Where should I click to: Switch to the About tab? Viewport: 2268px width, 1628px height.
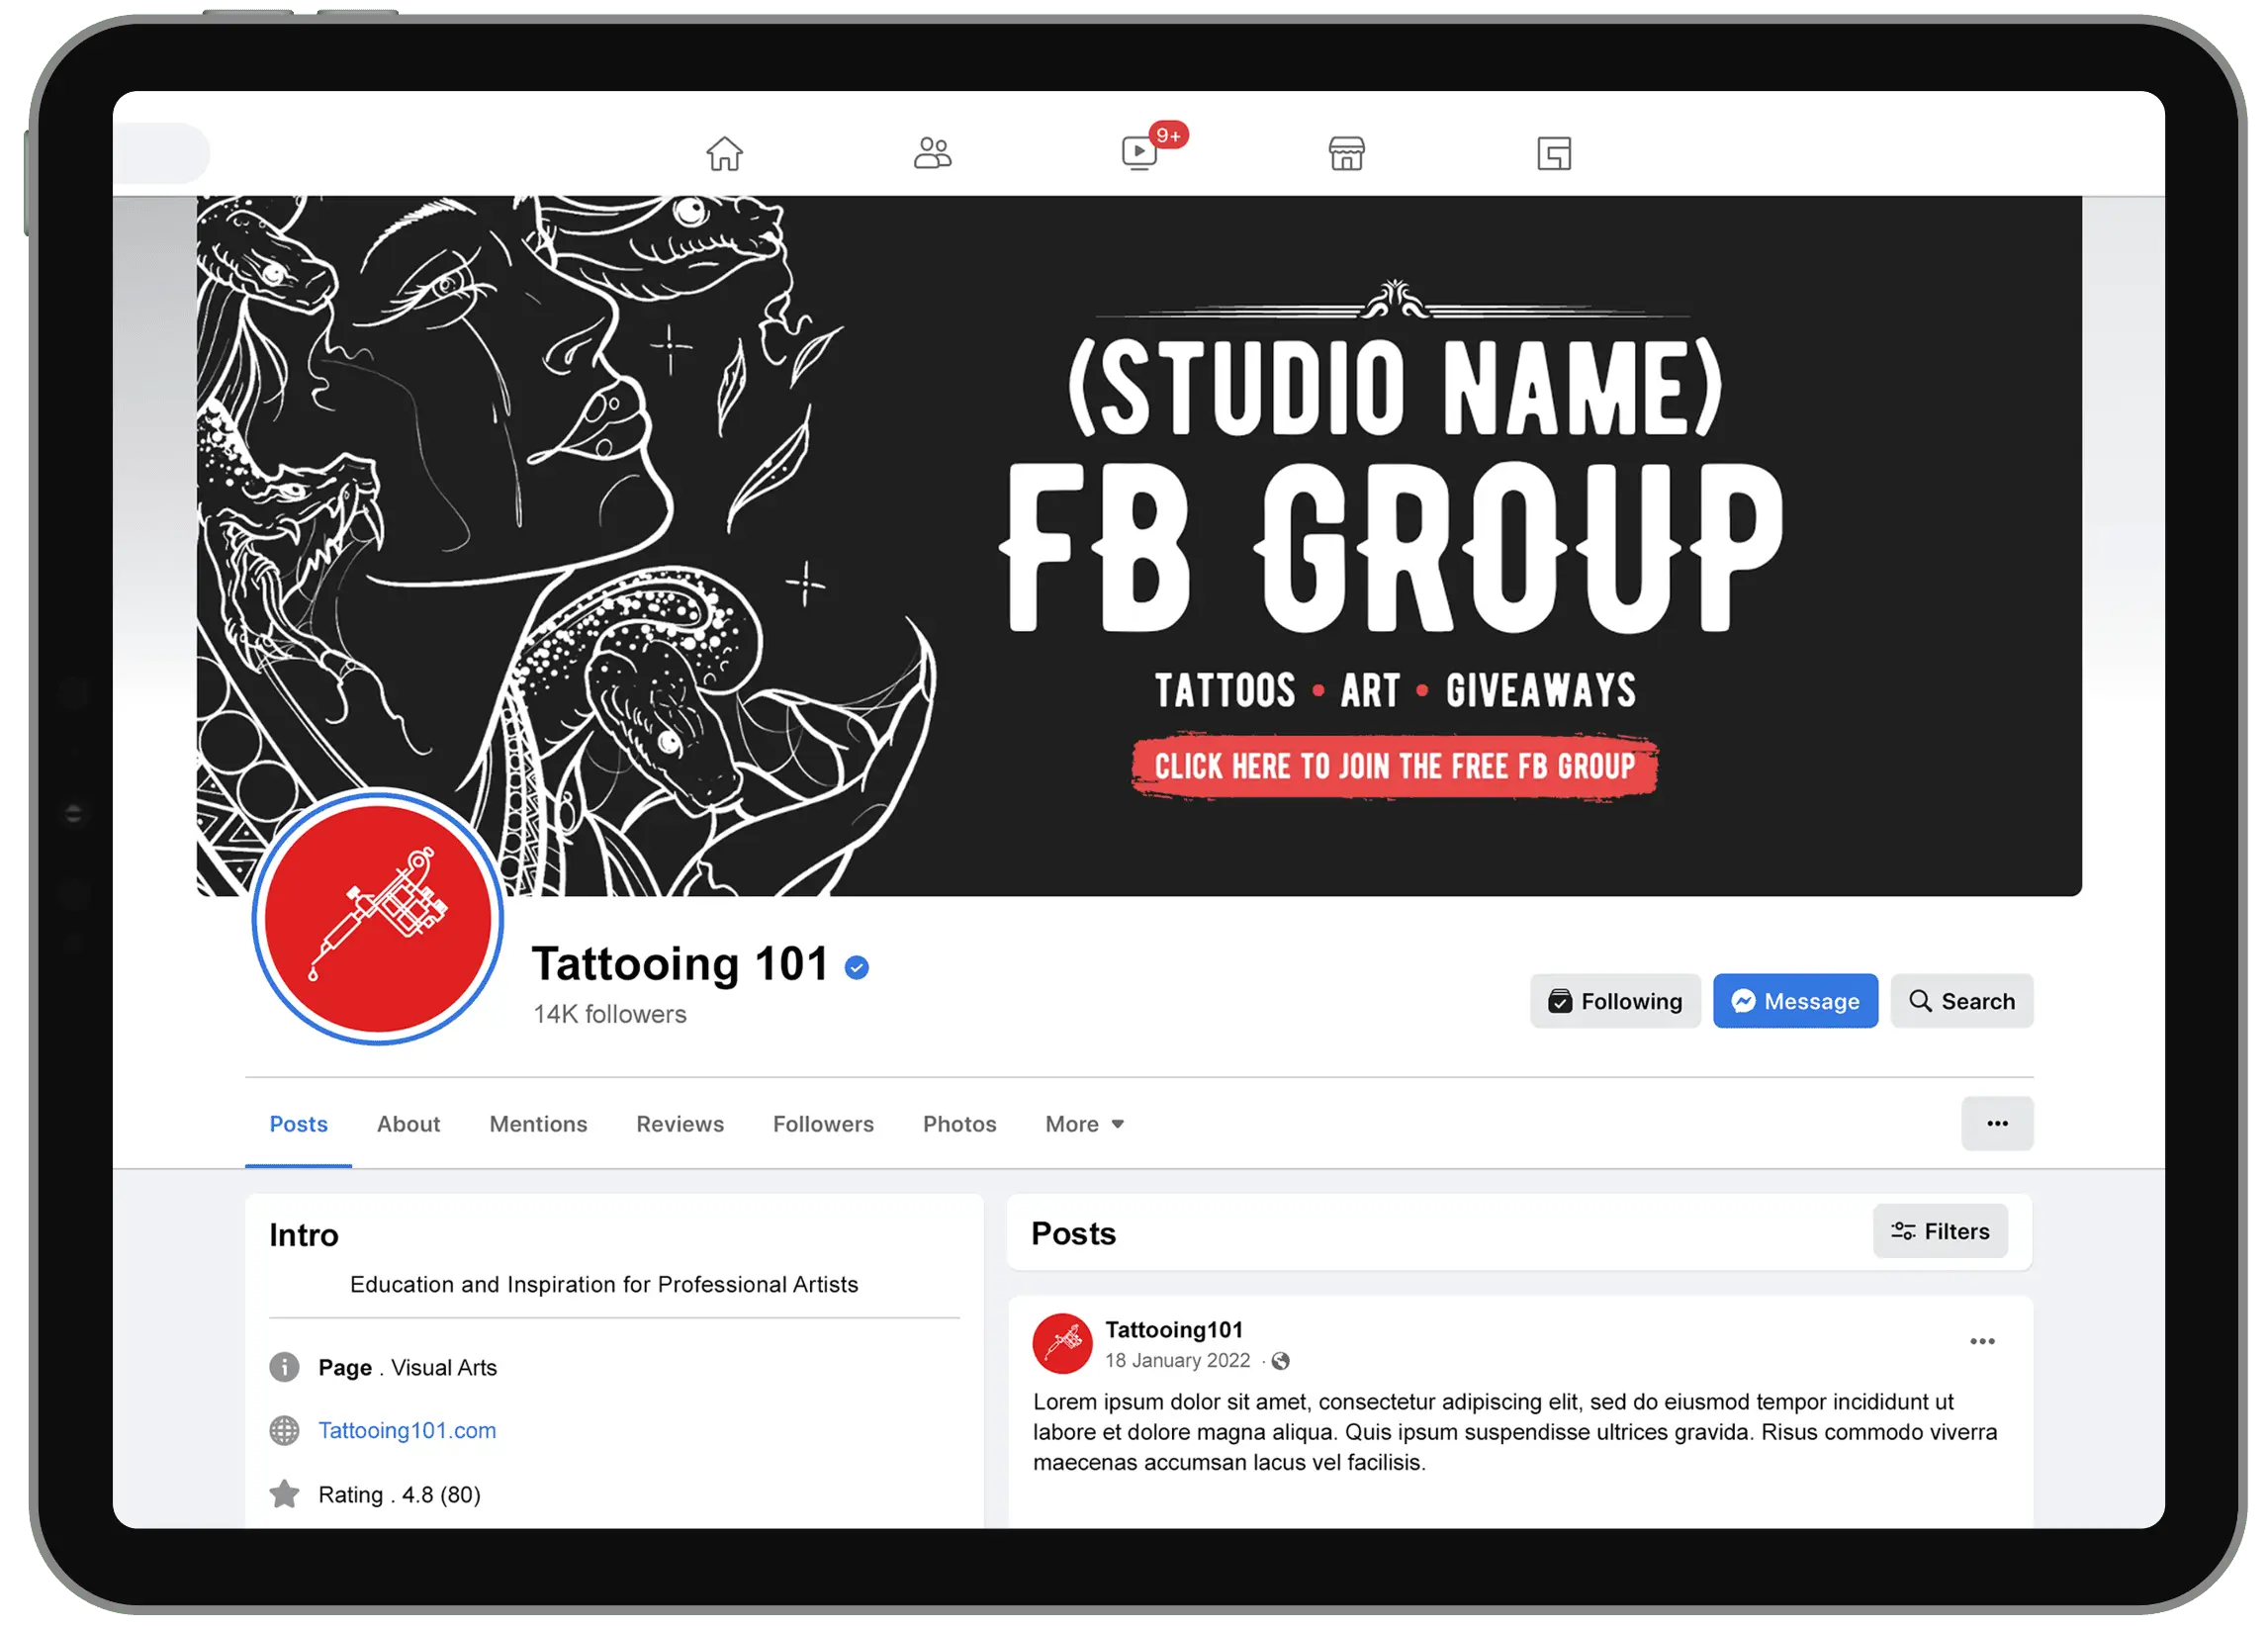[x=408, y=1125]
